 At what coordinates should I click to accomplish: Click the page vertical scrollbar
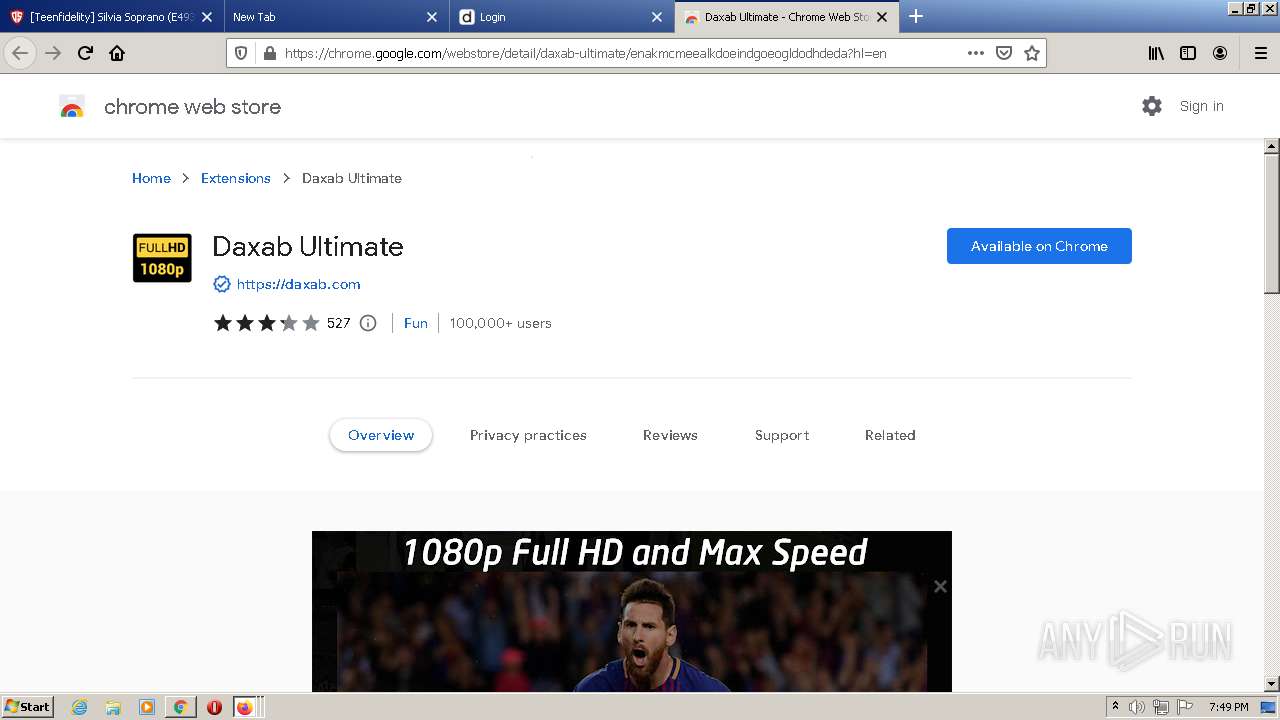pyautogui.click(x=1272, y=224)
